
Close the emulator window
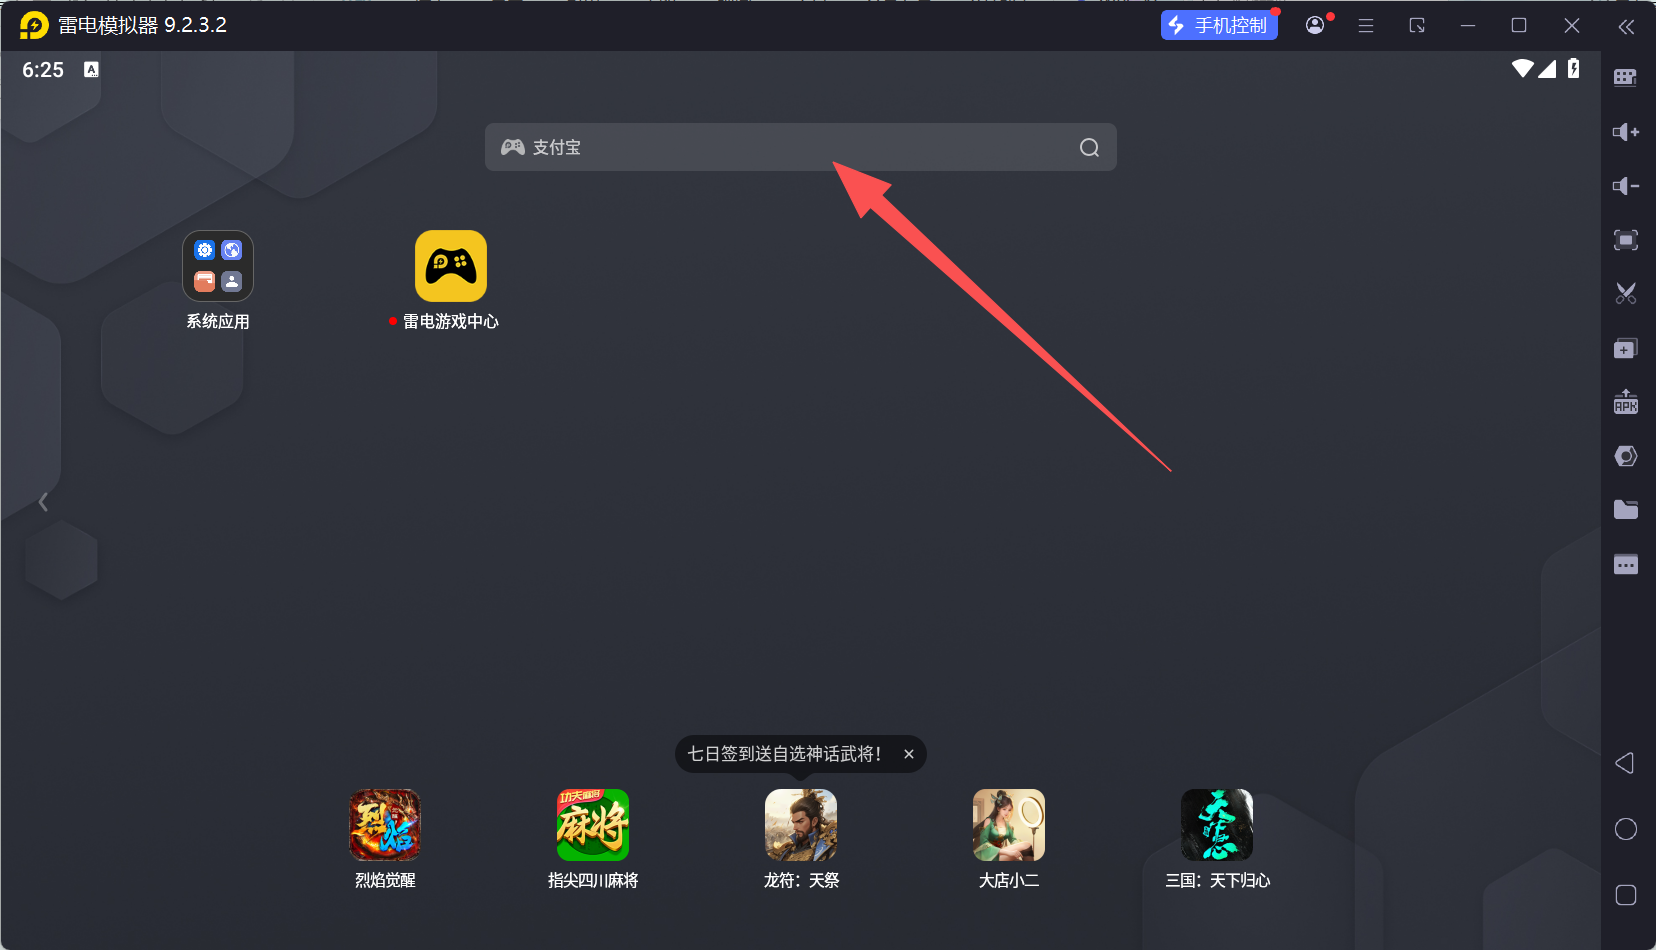pos(1572,26)
